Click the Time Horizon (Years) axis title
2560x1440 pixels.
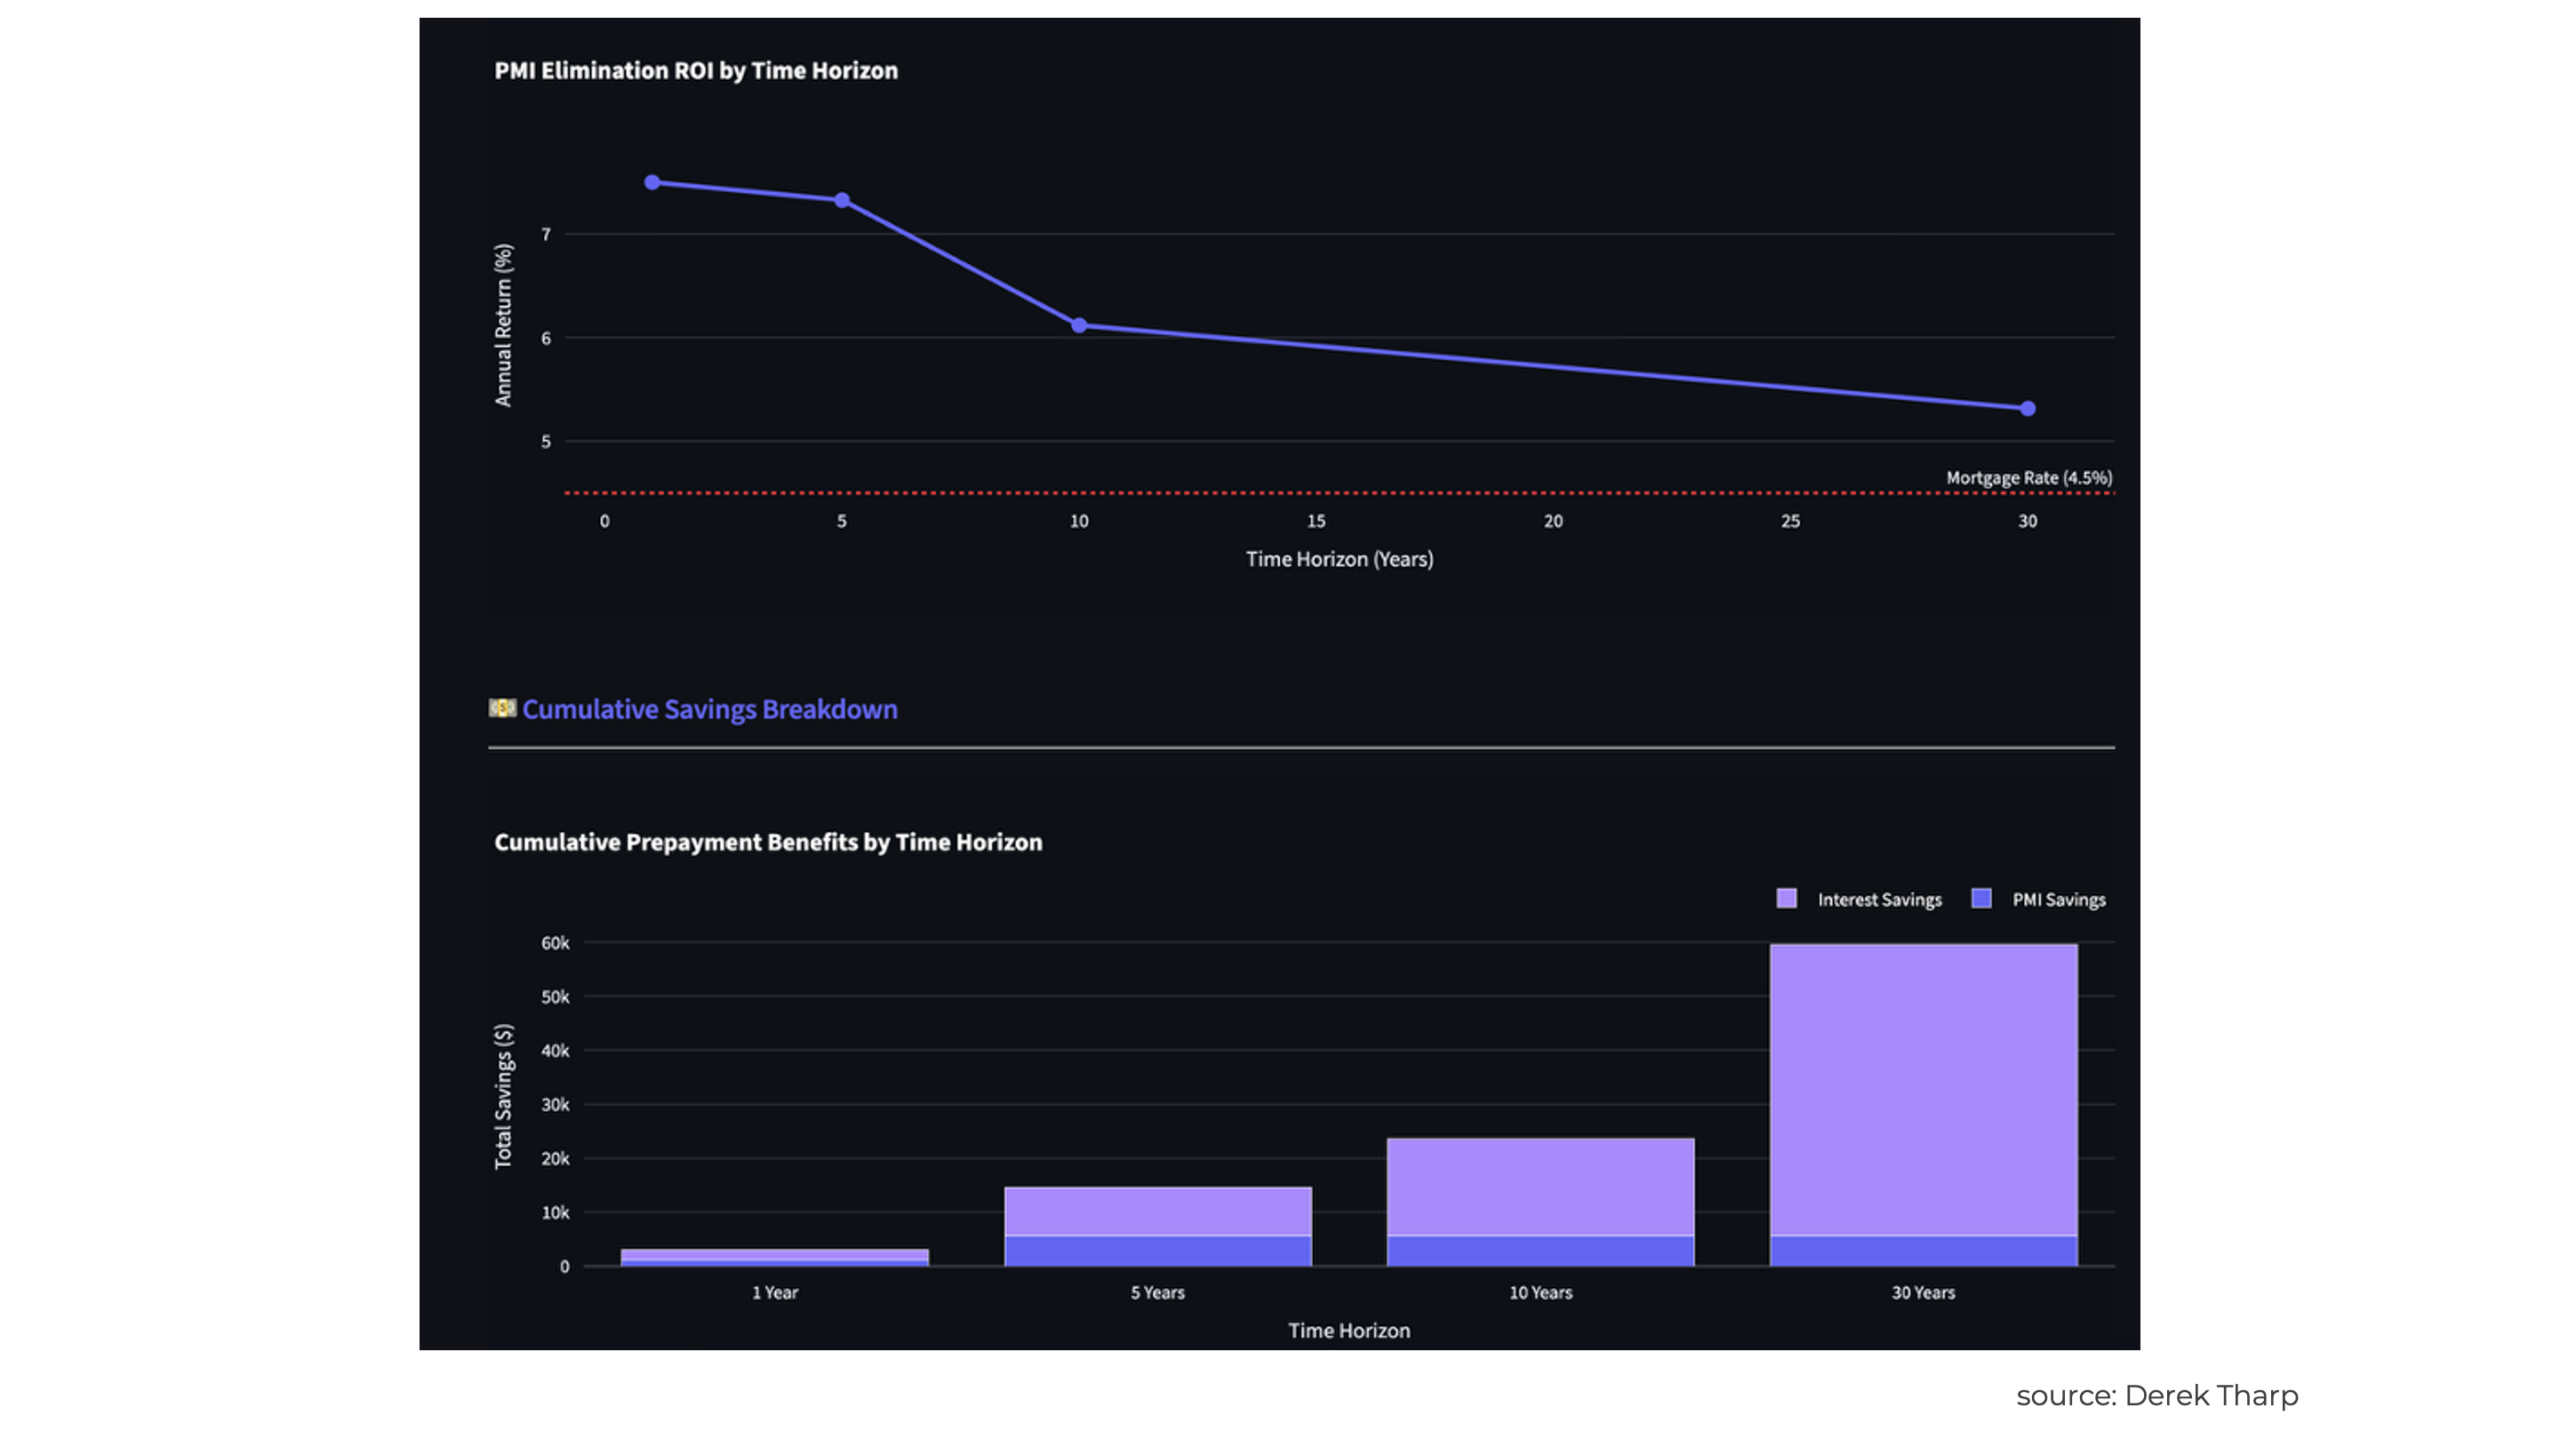point(1338,559)
